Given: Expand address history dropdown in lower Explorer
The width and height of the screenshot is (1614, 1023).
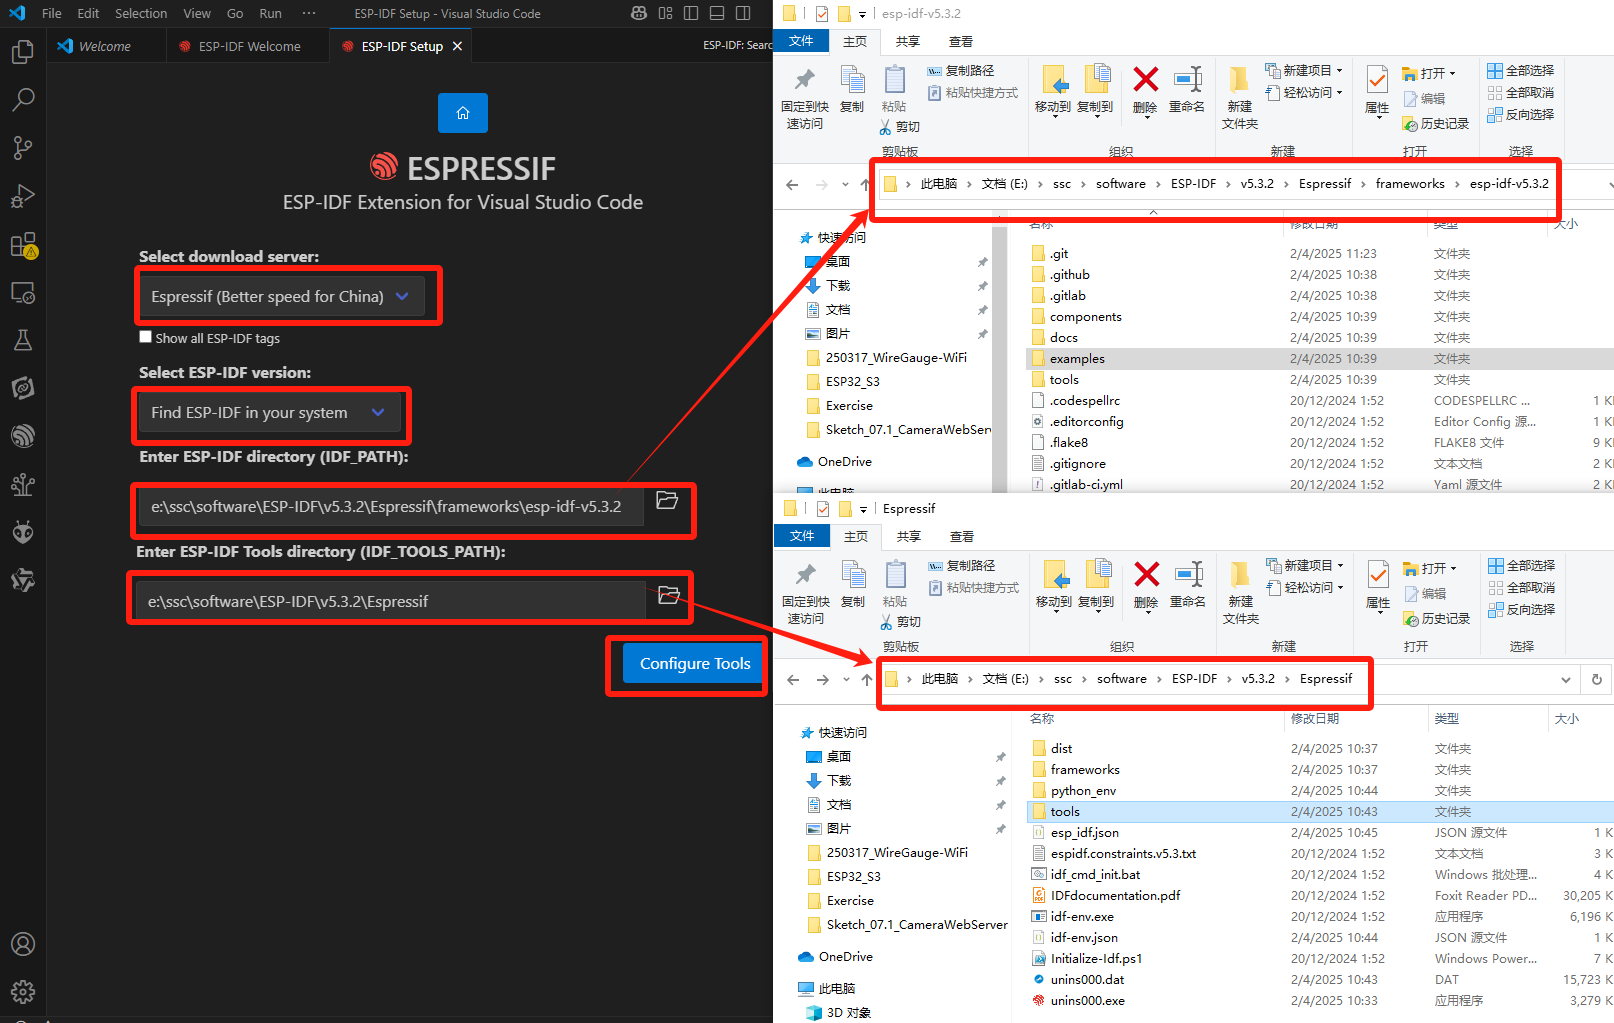Looking at the screenshot, I should [x=1565, y=679].
